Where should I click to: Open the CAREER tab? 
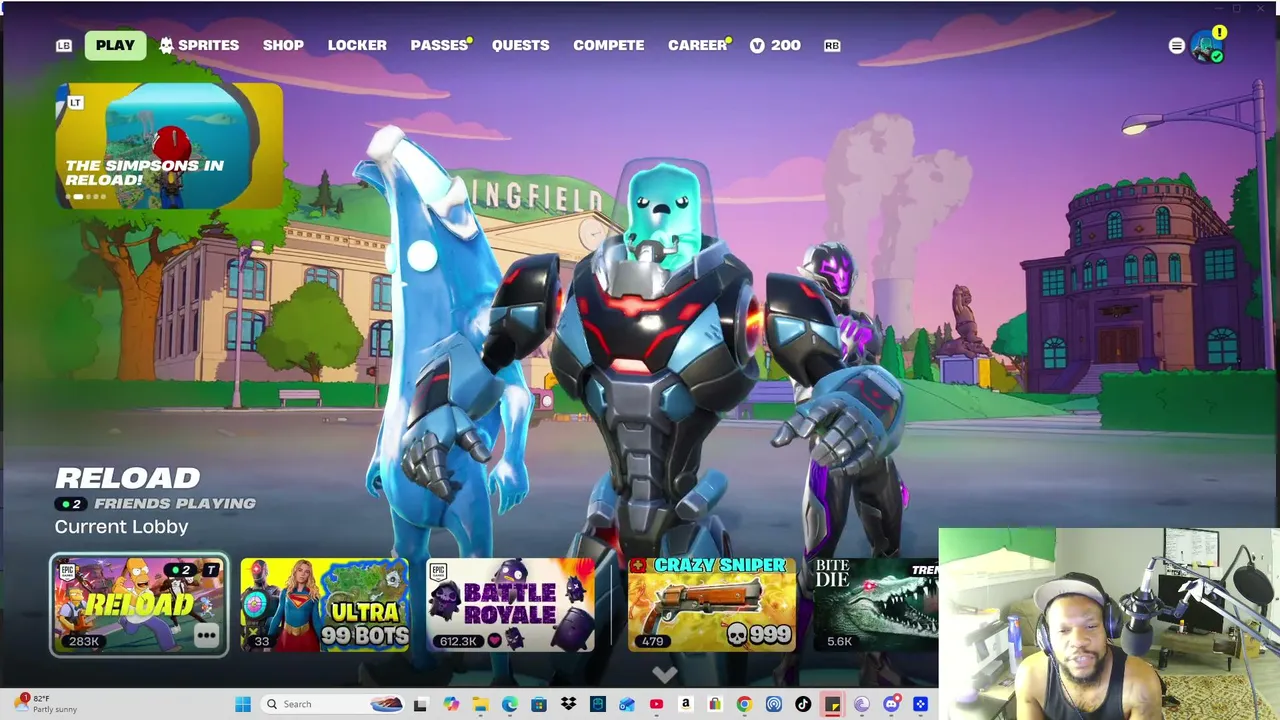click(x=697, y=45)
